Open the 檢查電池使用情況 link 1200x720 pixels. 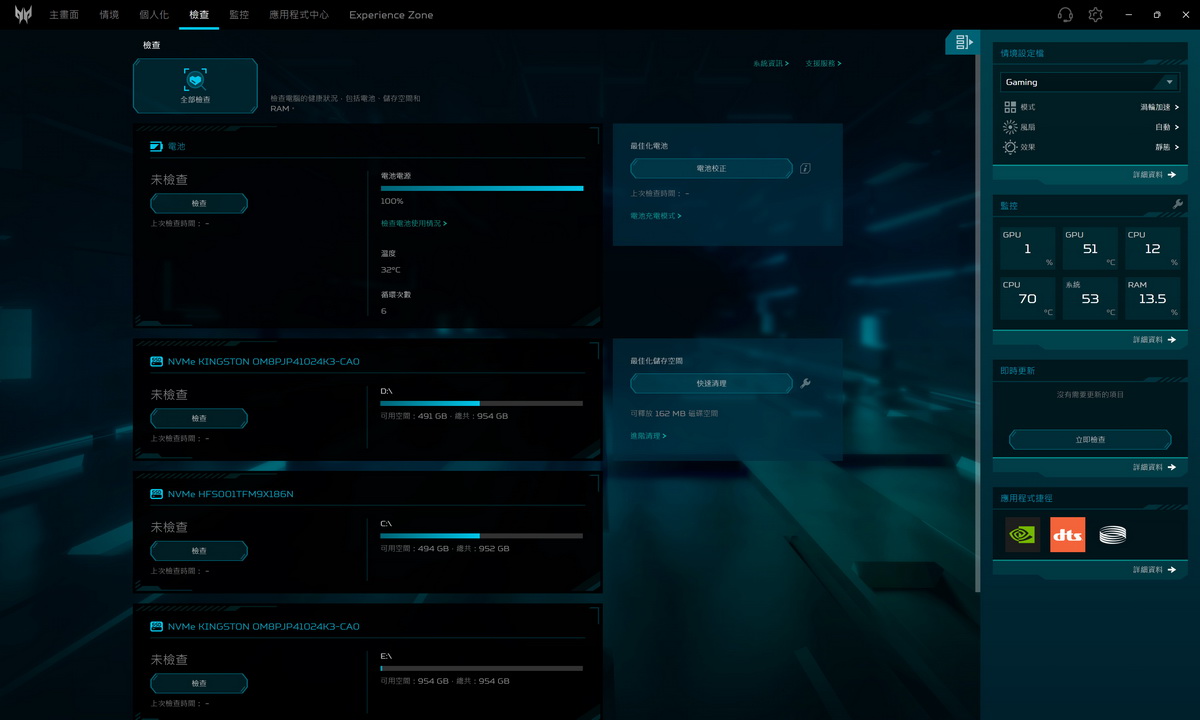414,224
